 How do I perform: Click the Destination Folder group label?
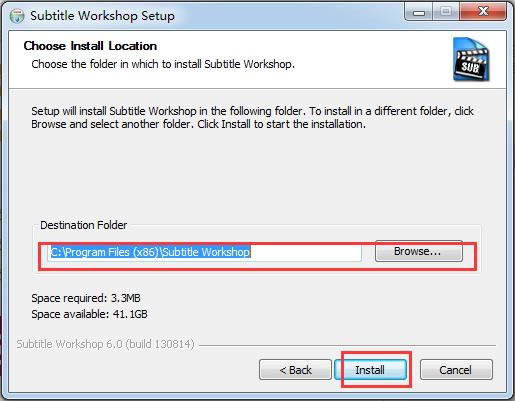pos(84,225)
